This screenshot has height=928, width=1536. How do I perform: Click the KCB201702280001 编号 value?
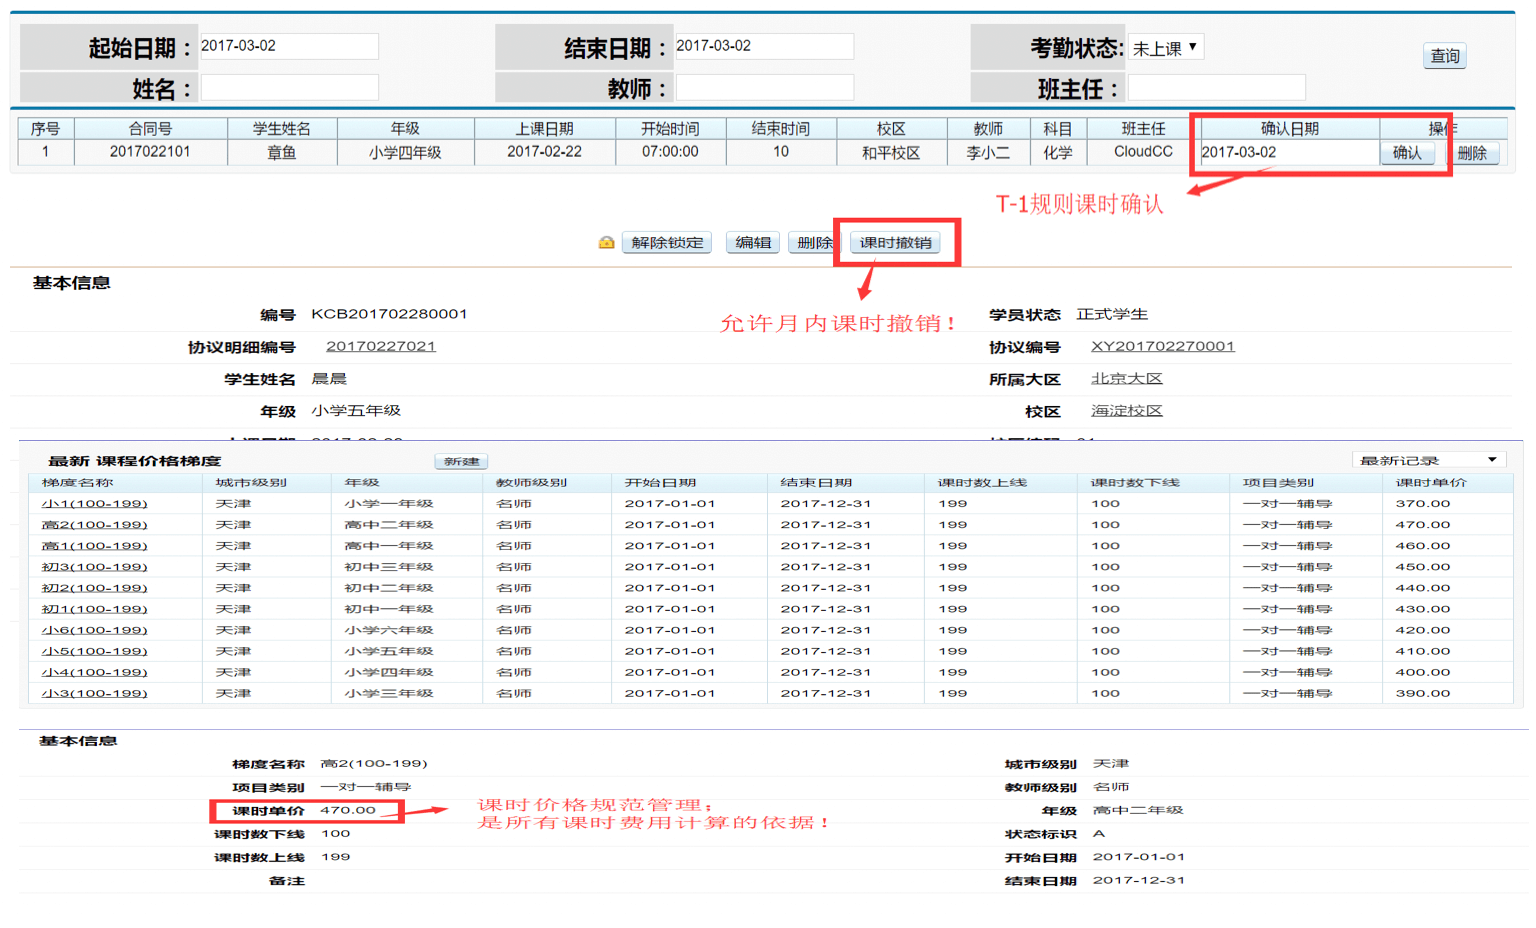point(389,314)
